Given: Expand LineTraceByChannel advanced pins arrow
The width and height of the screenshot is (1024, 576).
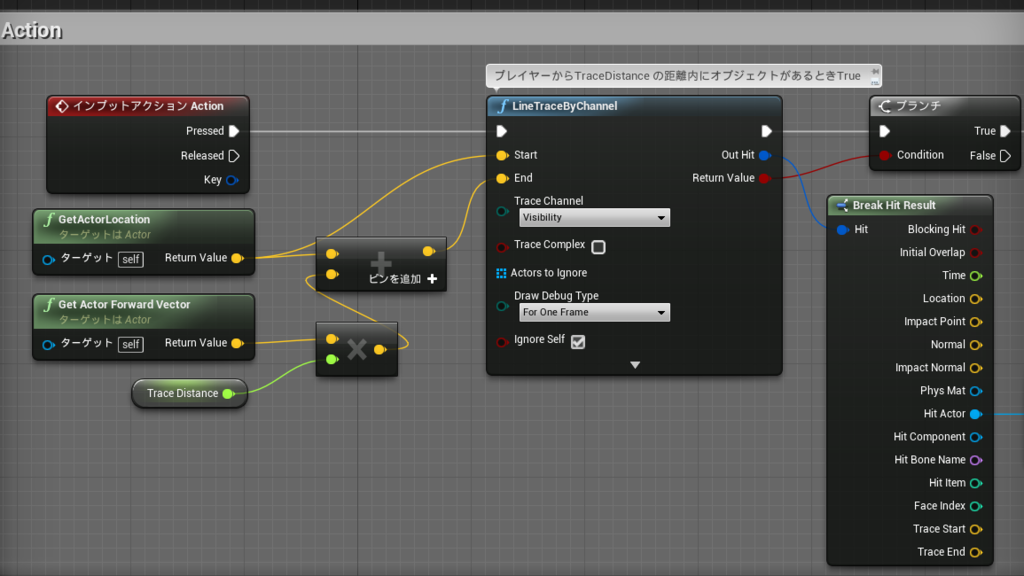Looking at the screenshot, I should [635, 365].
